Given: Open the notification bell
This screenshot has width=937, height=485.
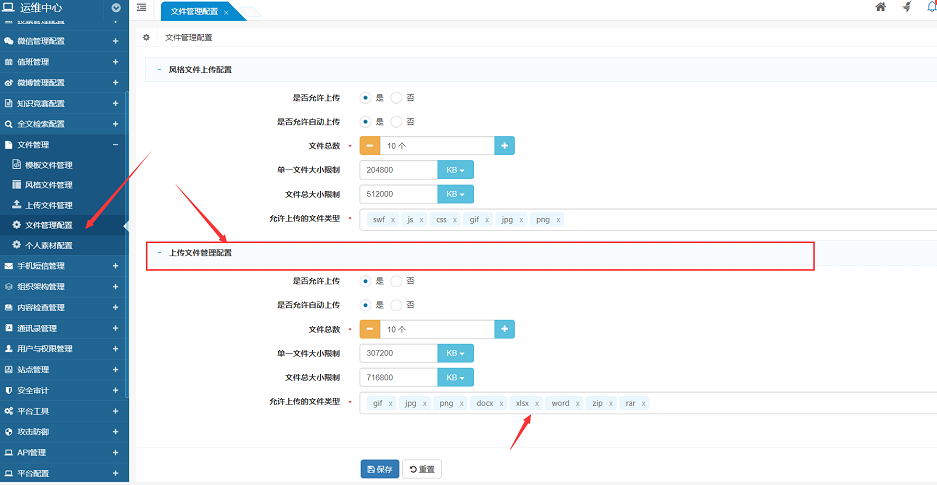Looking at the screenshot, I should pos(931,7).
